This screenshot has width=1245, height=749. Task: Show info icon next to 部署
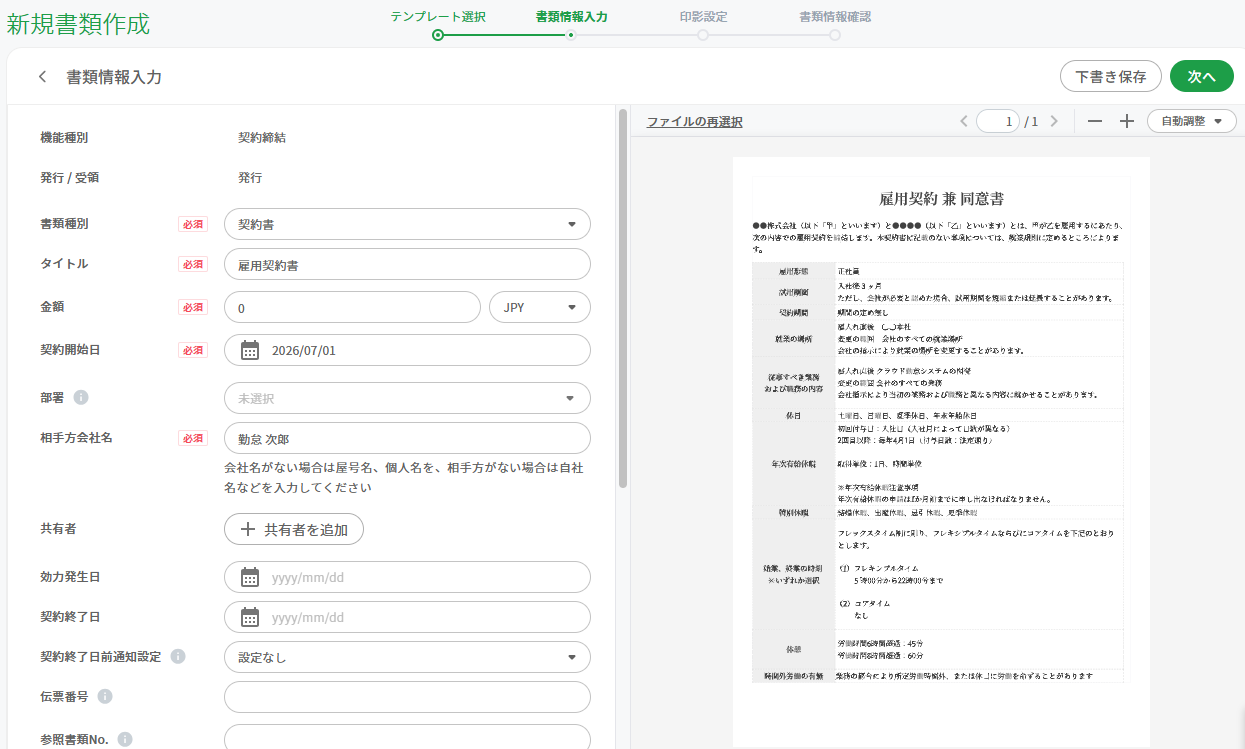[81, 397]
